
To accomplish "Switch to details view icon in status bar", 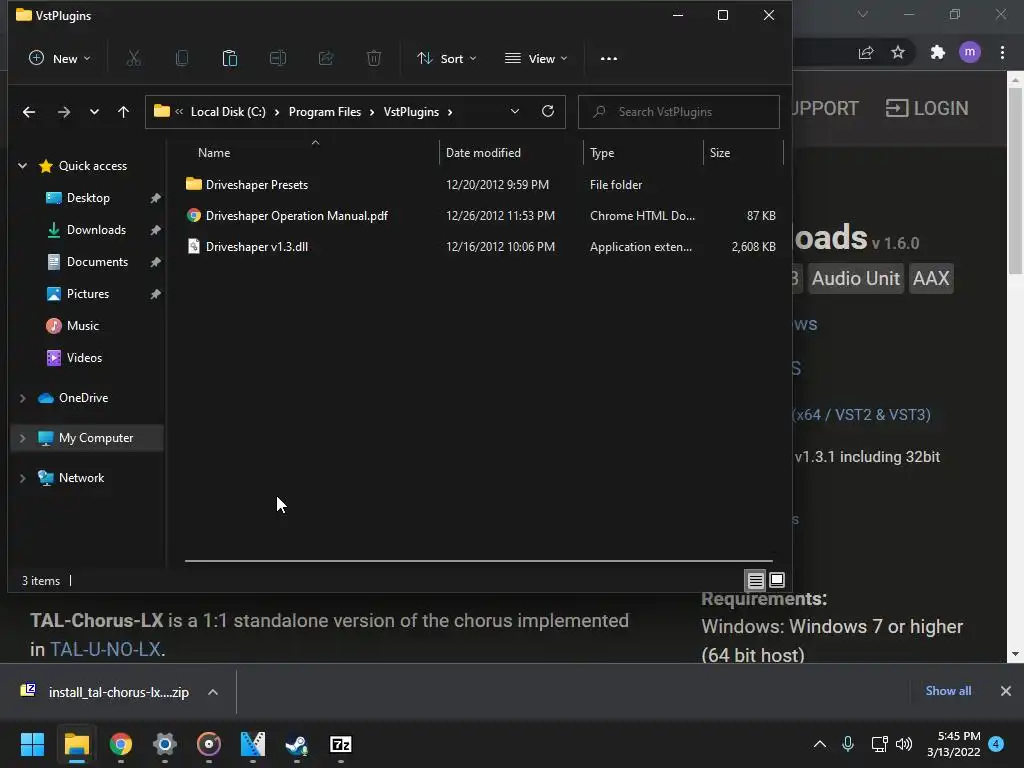I will coord(756,580).
